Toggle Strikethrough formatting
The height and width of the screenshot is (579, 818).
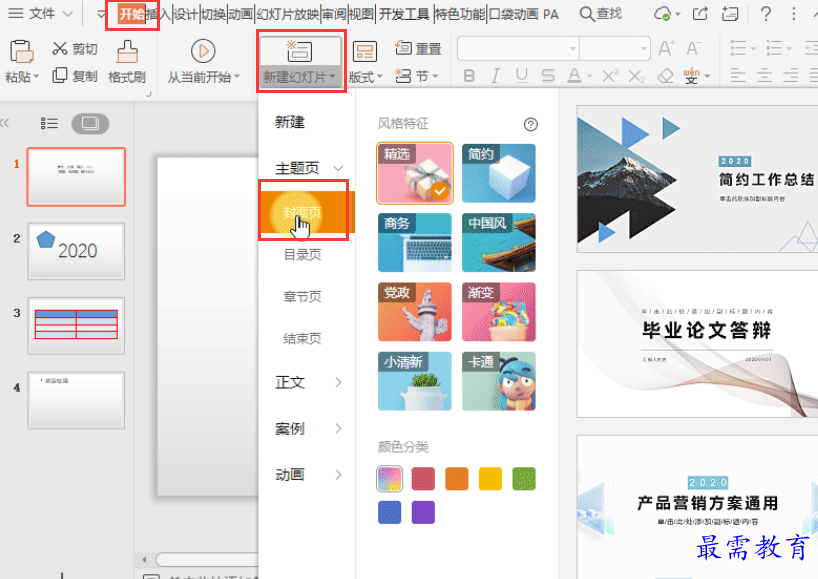coord(548,76)
